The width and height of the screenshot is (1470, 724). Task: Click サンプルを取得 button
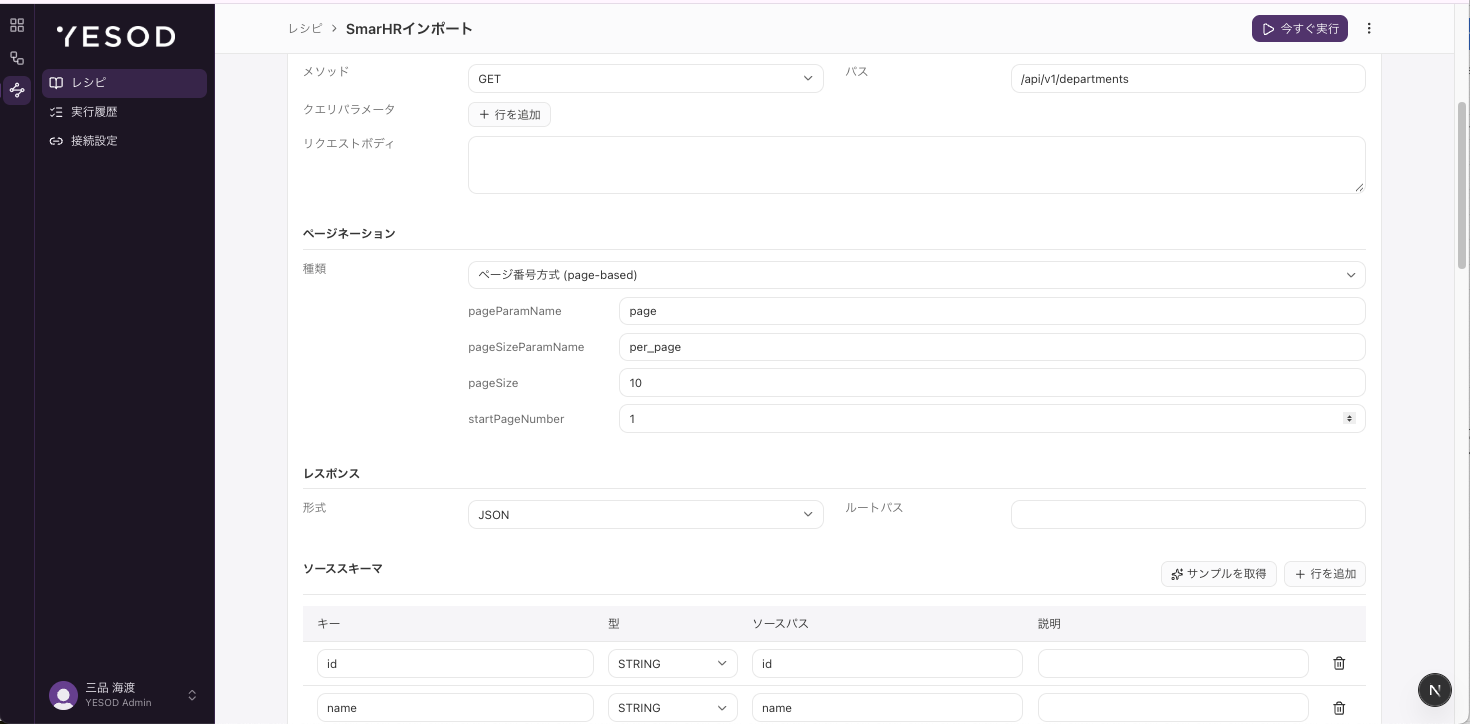click(1218, 574)
